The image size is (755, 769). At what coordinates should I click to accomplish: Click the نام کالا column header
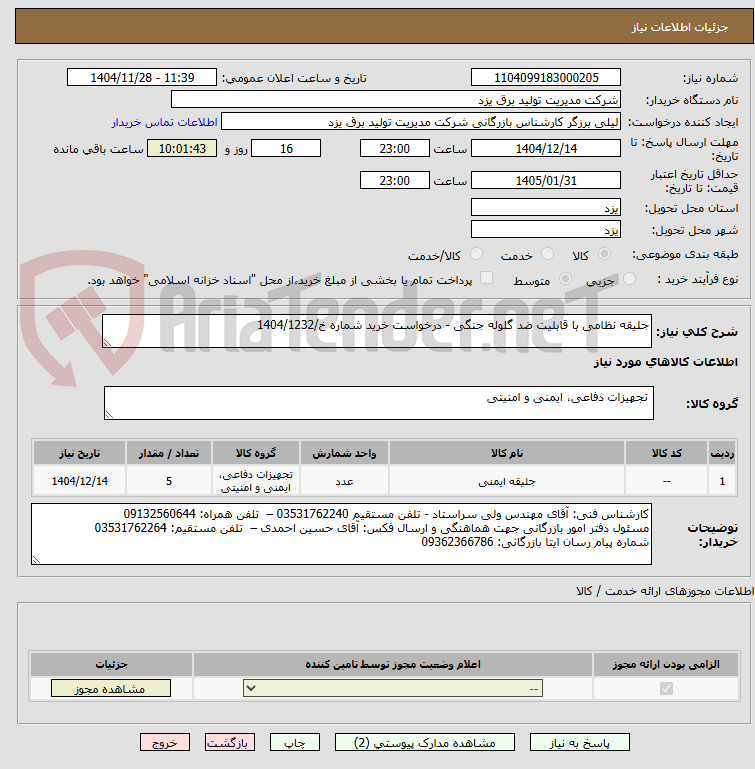pyautogui.click(x=507, y=453)
